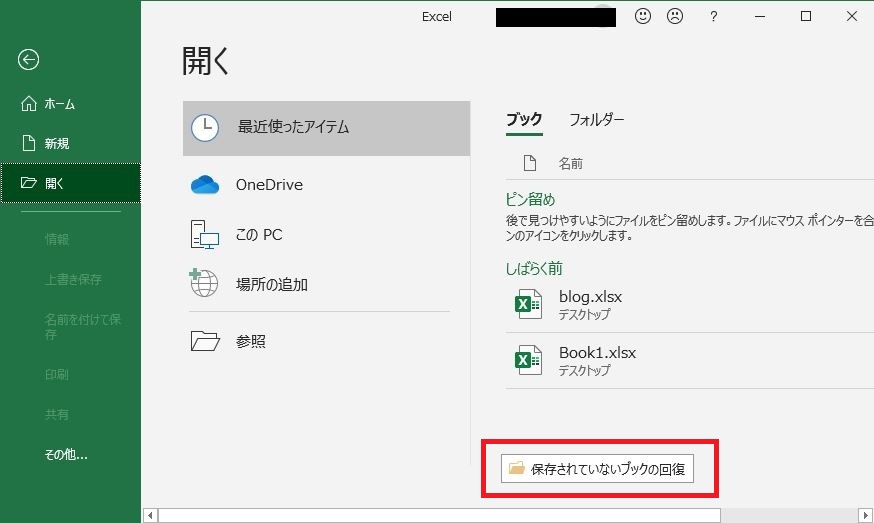Click 場所の追加 option
This screenshot has height=523, width=874.
[x=326, y=284]
